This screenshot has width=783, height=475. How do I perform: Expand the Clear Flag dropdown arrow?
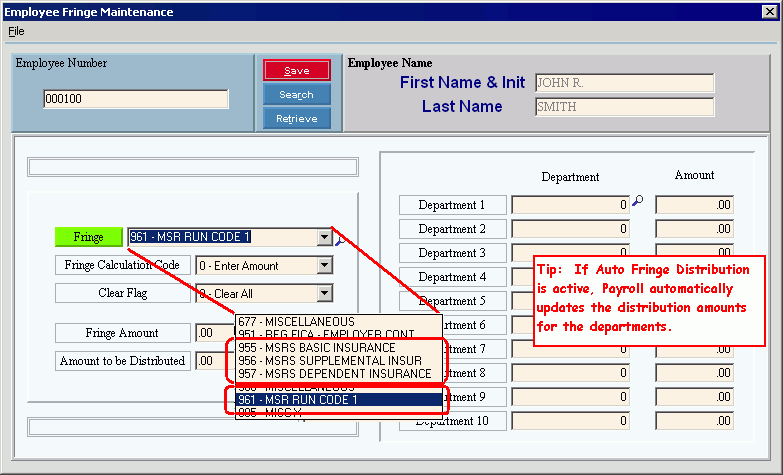(x=323, y=294)
